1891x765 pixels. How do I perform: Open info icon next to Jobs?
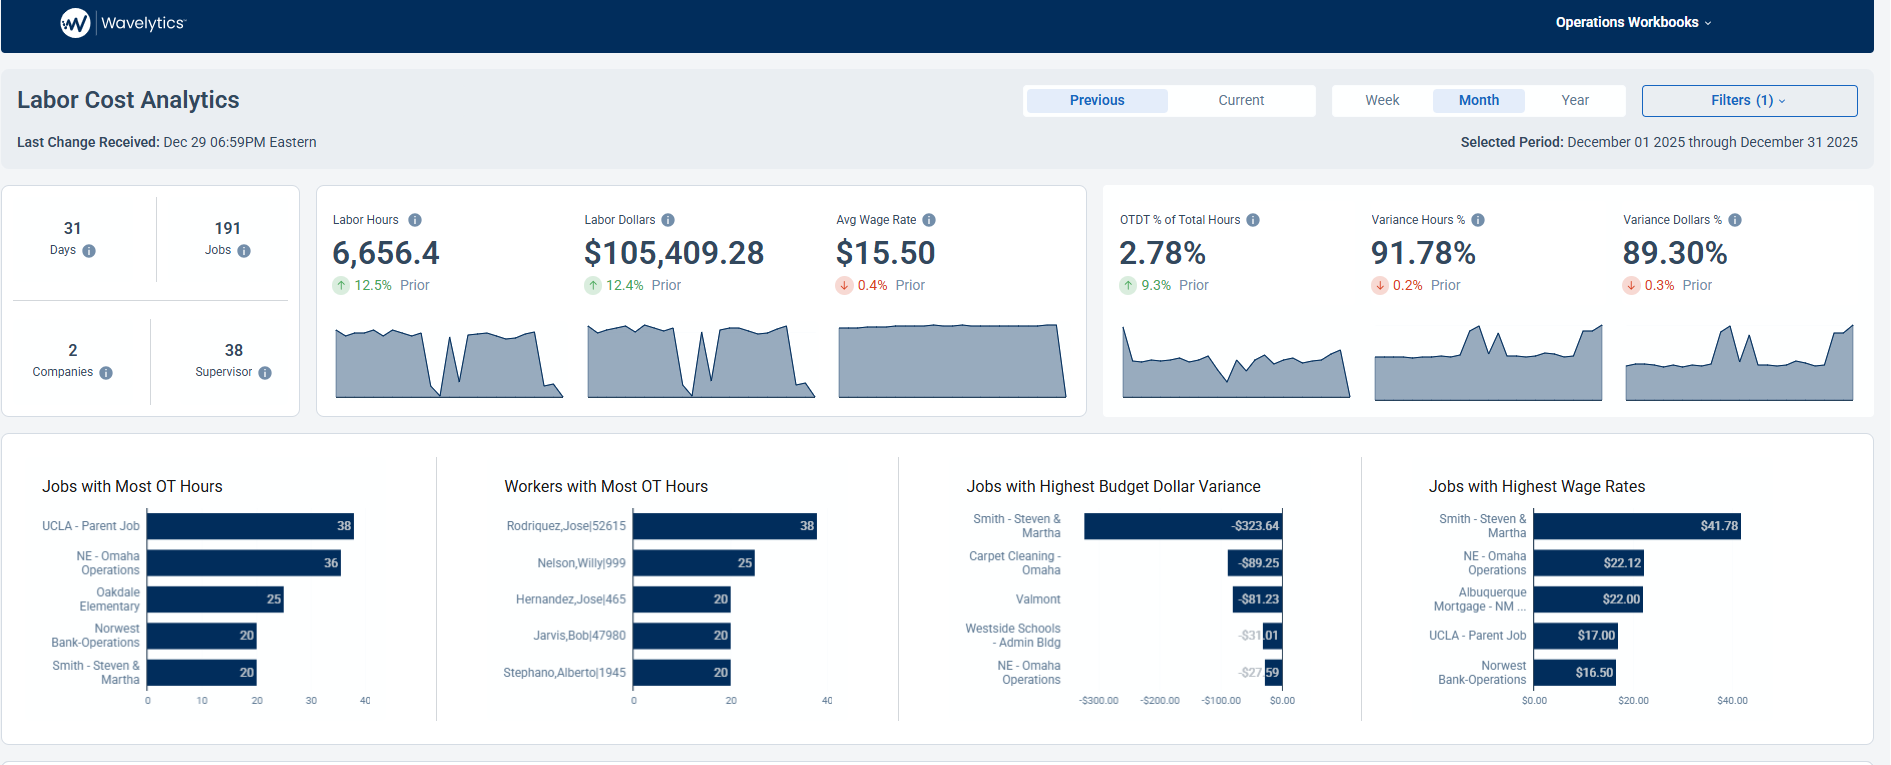pyautogui.click(x=244, y=251)
